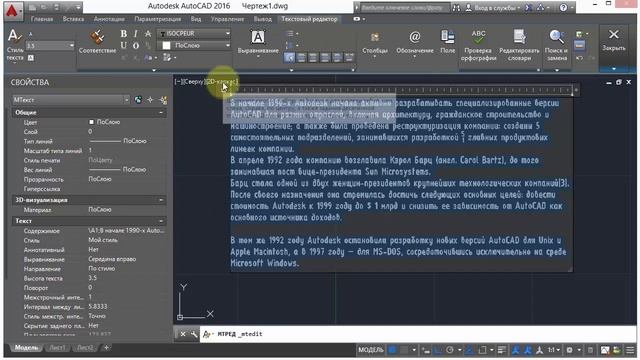The height and width of the screenshot is (360, 640).
Task: Toggle the default left paragraph alignment button
Action: tap(289, 58)
